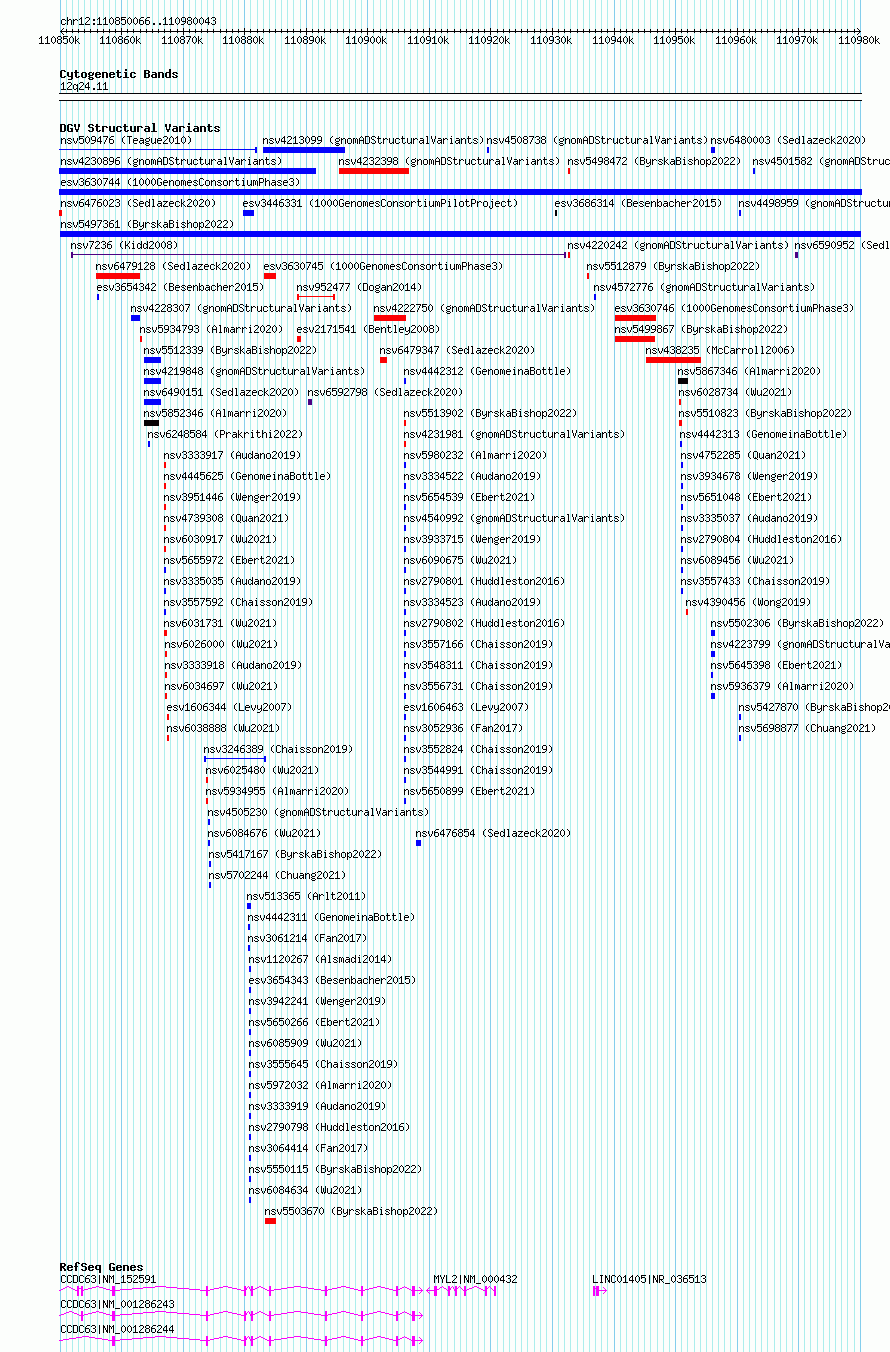The width and height of the screenshot is (890, 1352).
Task: Open variant nsv5650899 (Ebert2021)
Action: point(469,791)
